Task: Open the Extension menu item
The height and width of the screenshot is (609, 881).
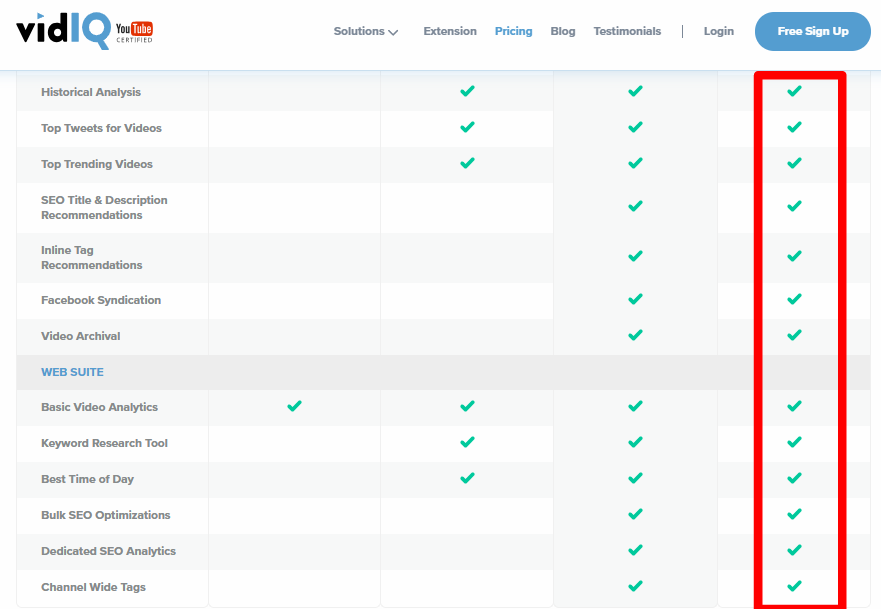Action: click(450, 31)
